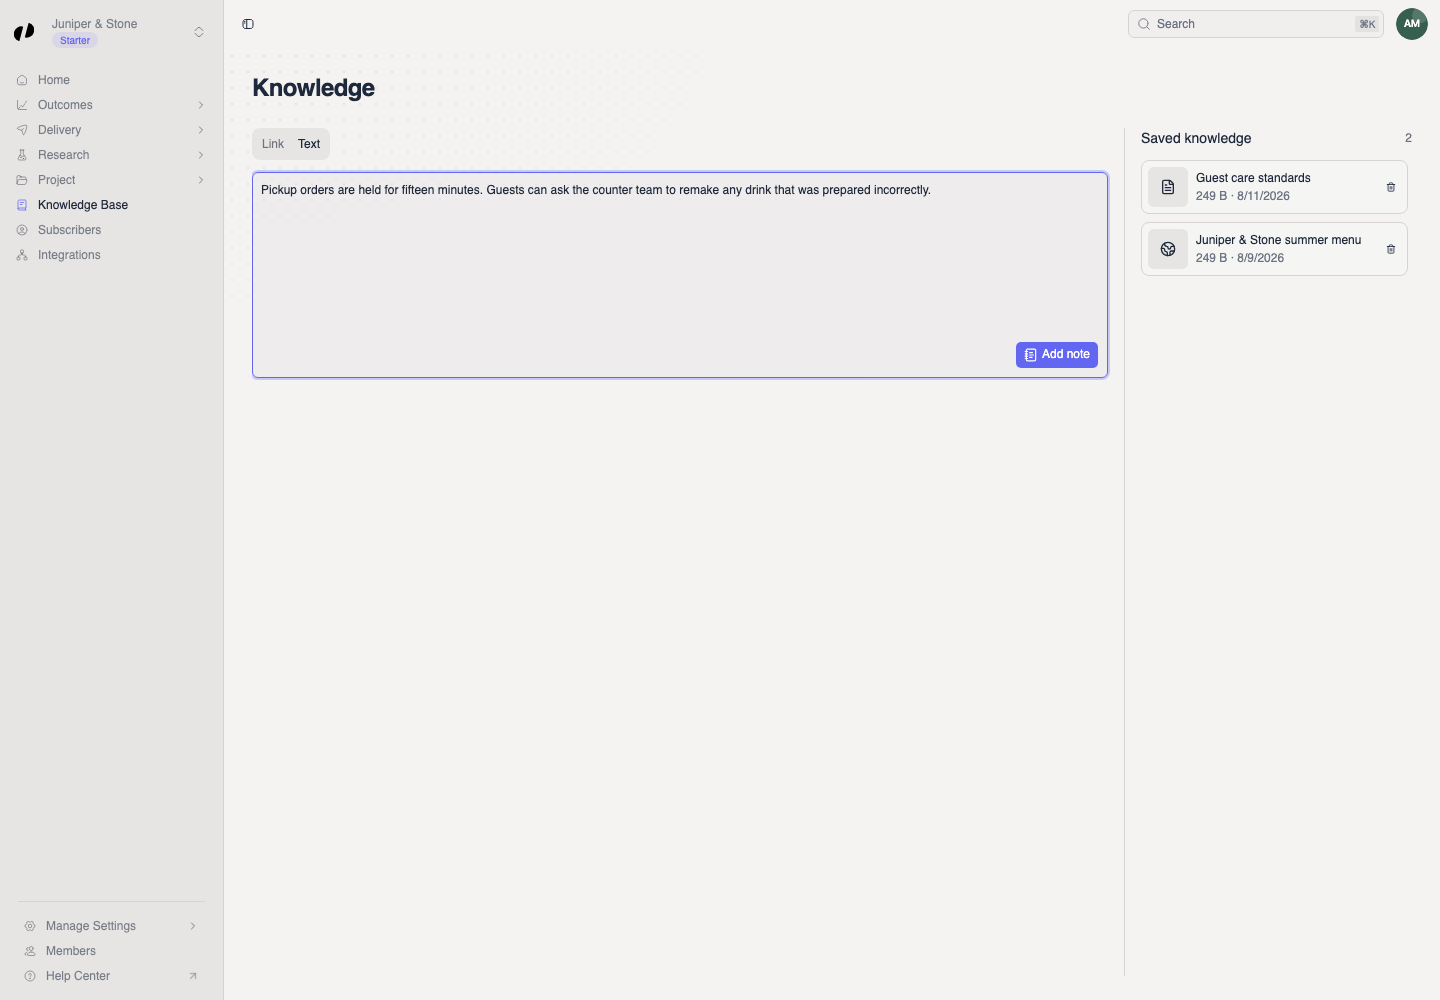Click the Add note button
The image size is (1440, 1000).
click(1057, 355)
